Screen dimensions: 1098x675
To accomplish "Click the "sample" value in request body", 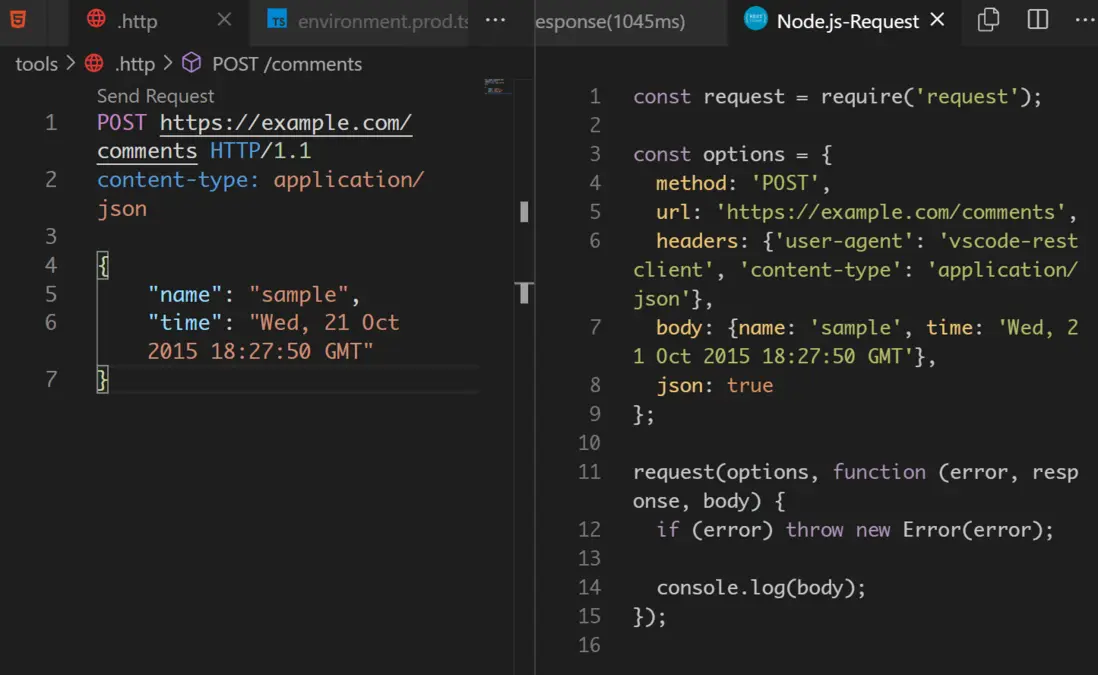I will (x=299, y=295).
